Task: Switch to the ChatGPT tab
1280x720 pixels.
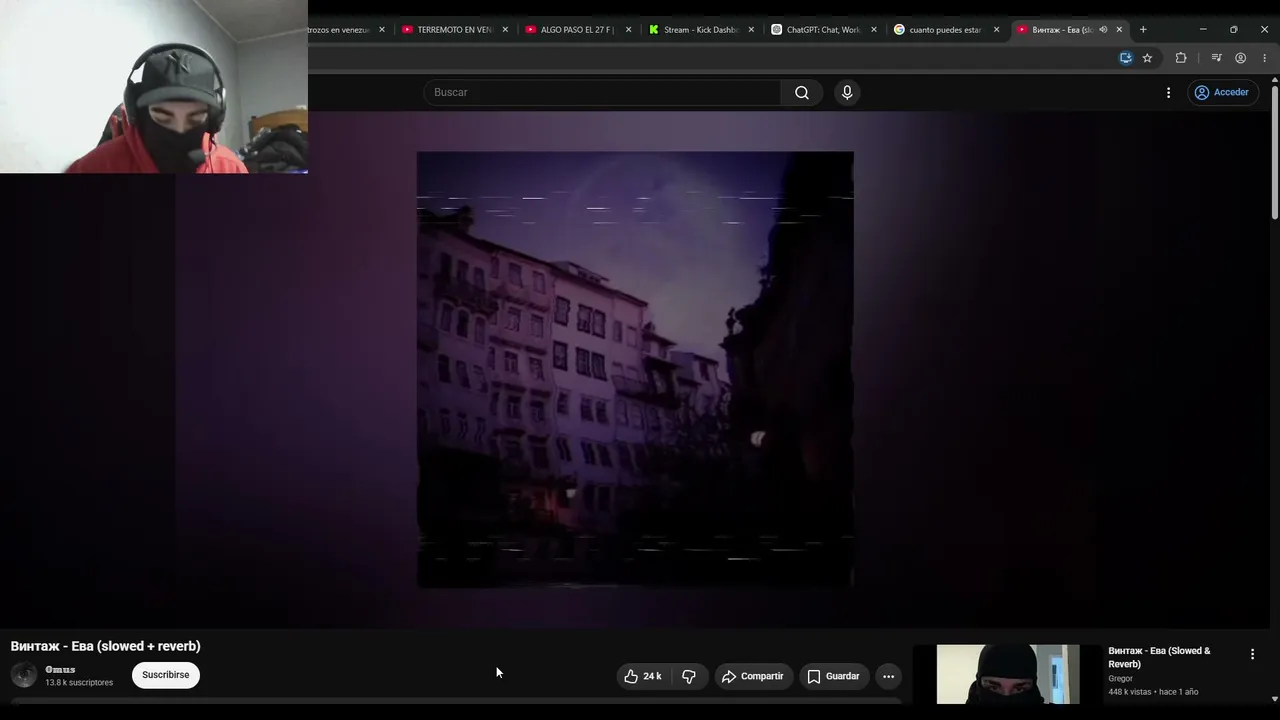Action: tap(824, 30)
